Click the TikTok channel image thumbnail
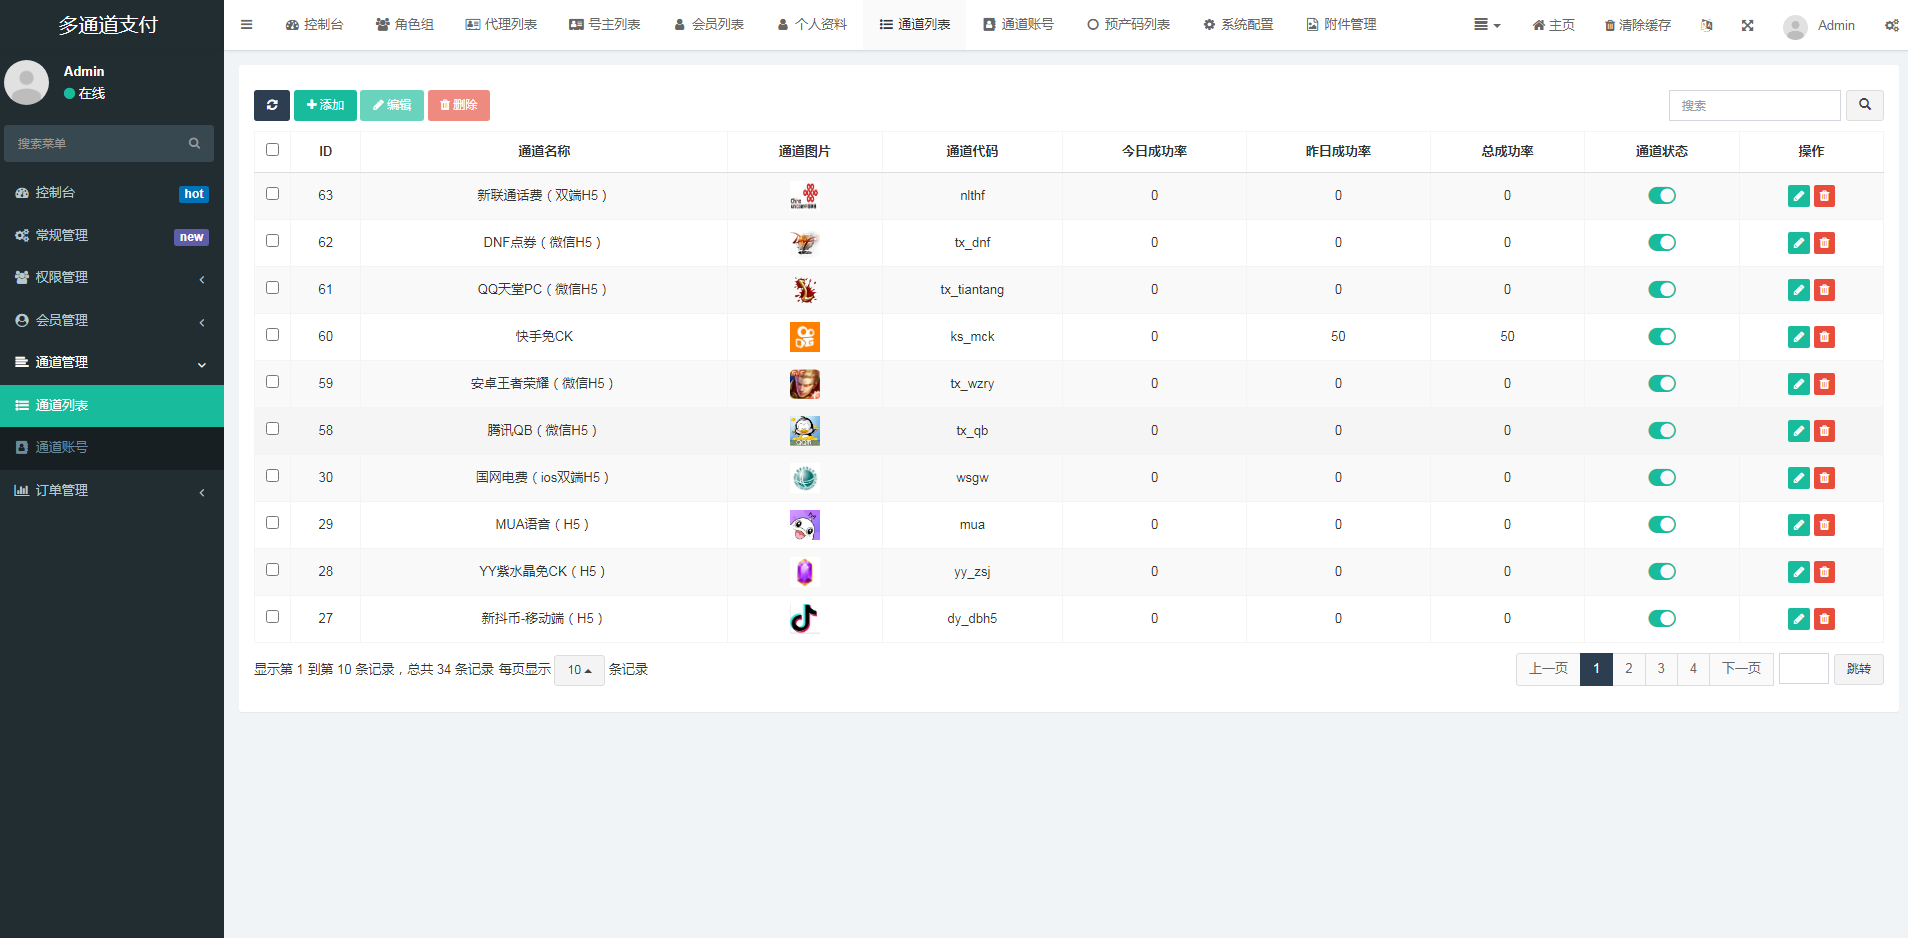The width and height of the screenshot is (1908, 938). tap(804, 619)
